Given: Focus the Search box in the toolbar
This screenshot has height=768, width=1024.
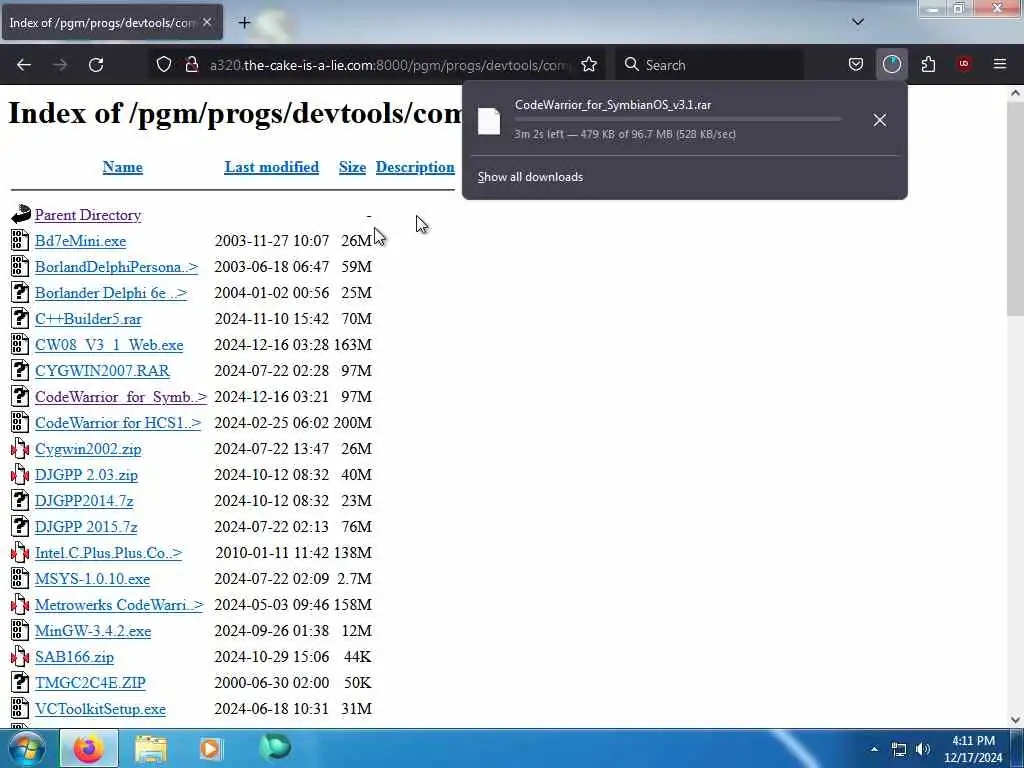Looking at the screenshot, I should 709,65.
